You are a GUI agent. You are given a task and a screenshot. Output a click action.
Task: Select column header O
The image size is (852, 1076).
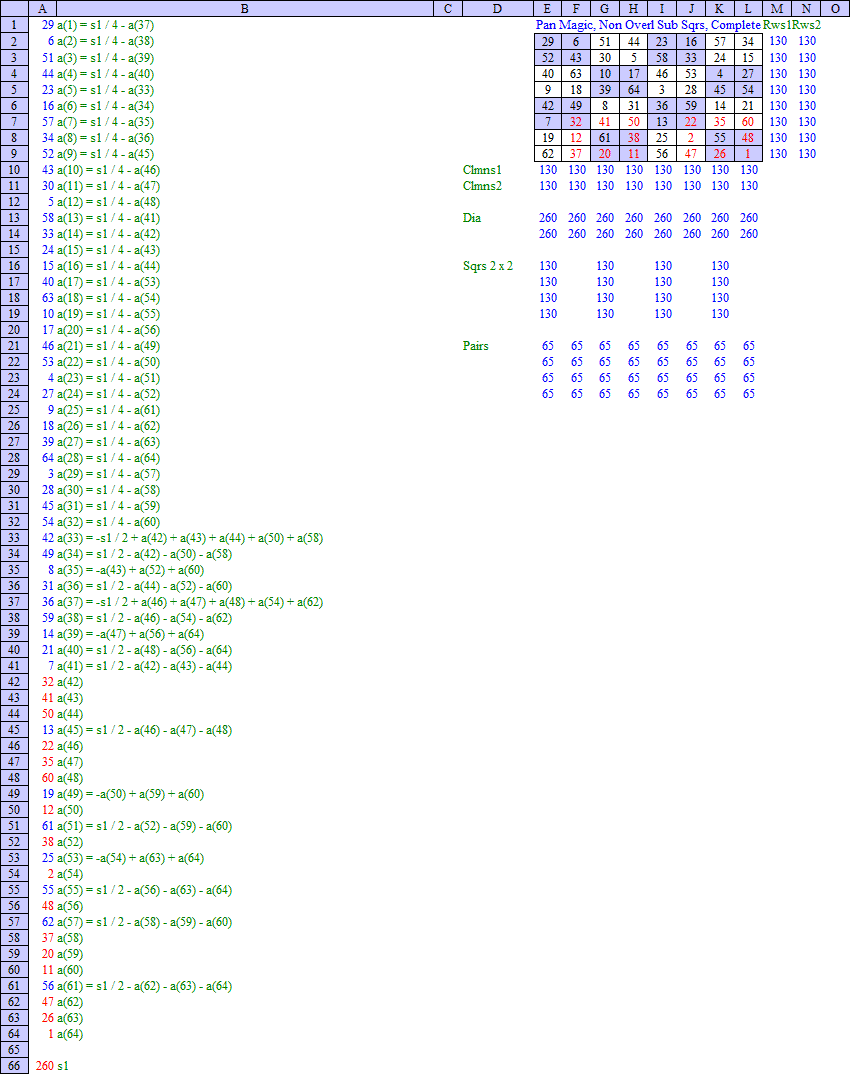tap(835, 8)
